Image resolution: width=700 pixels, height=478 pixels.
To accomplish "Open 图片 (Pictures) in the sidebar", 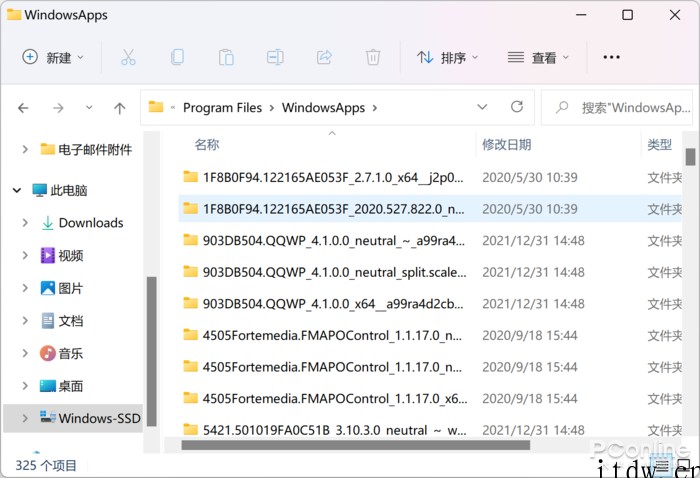I will [62, 288].
